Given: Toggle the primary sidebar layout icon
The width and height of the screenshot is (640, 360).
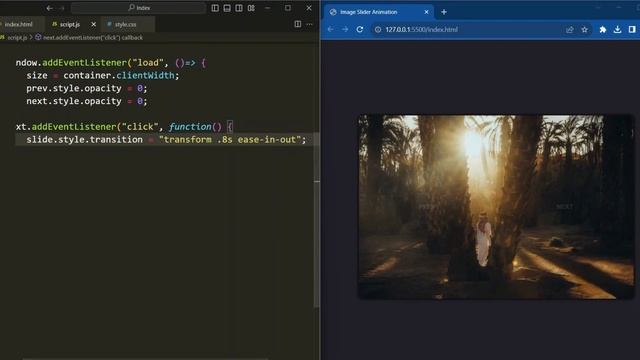Looking at the screenshot, I should [x=215, y=8].
